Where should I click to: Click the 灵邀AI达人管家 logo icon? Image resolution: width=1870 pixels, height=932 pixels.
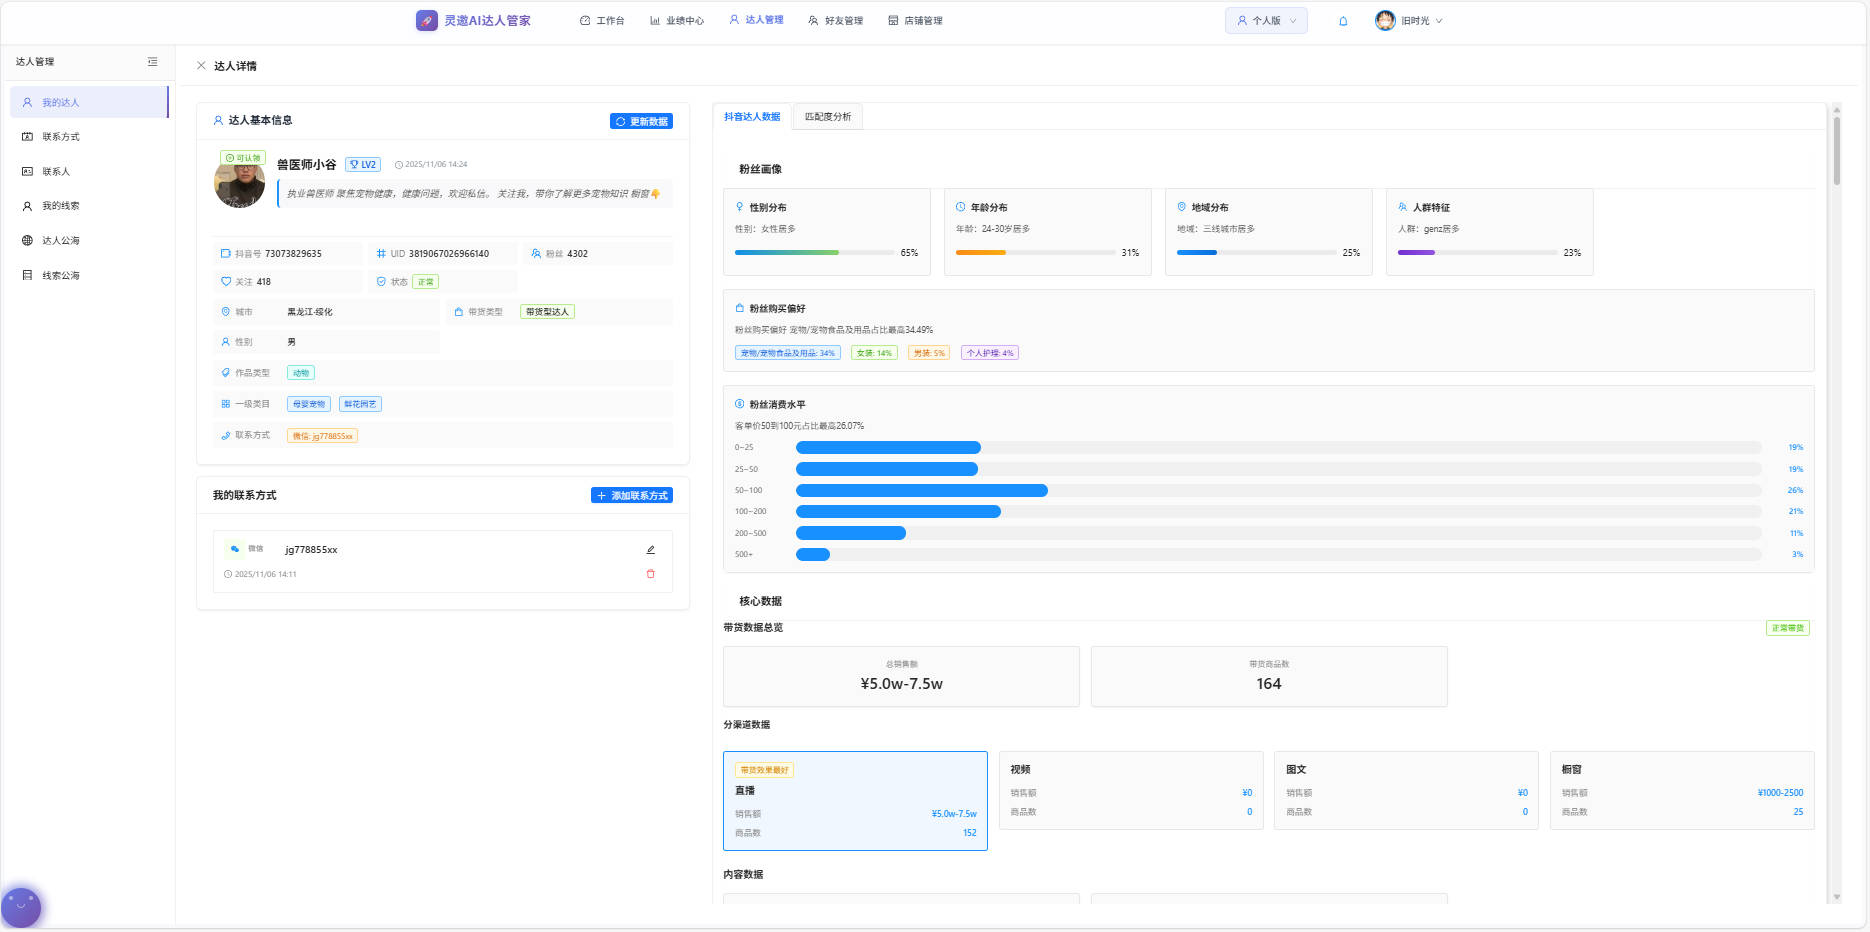click(427, 21)
